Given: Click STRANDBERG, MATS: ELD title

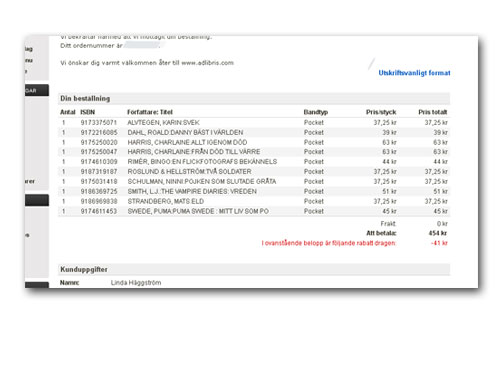Looking at the screenshot, I should 165,201.
